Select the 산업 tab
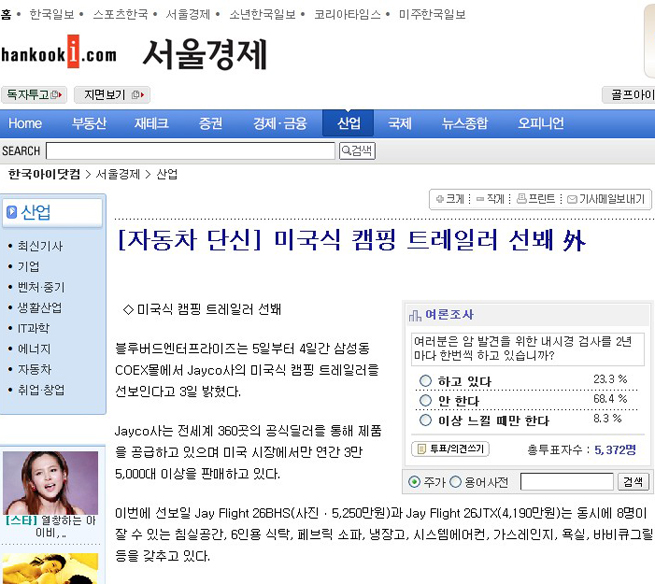This screenshot has width=655, height=584. [348, 123]
